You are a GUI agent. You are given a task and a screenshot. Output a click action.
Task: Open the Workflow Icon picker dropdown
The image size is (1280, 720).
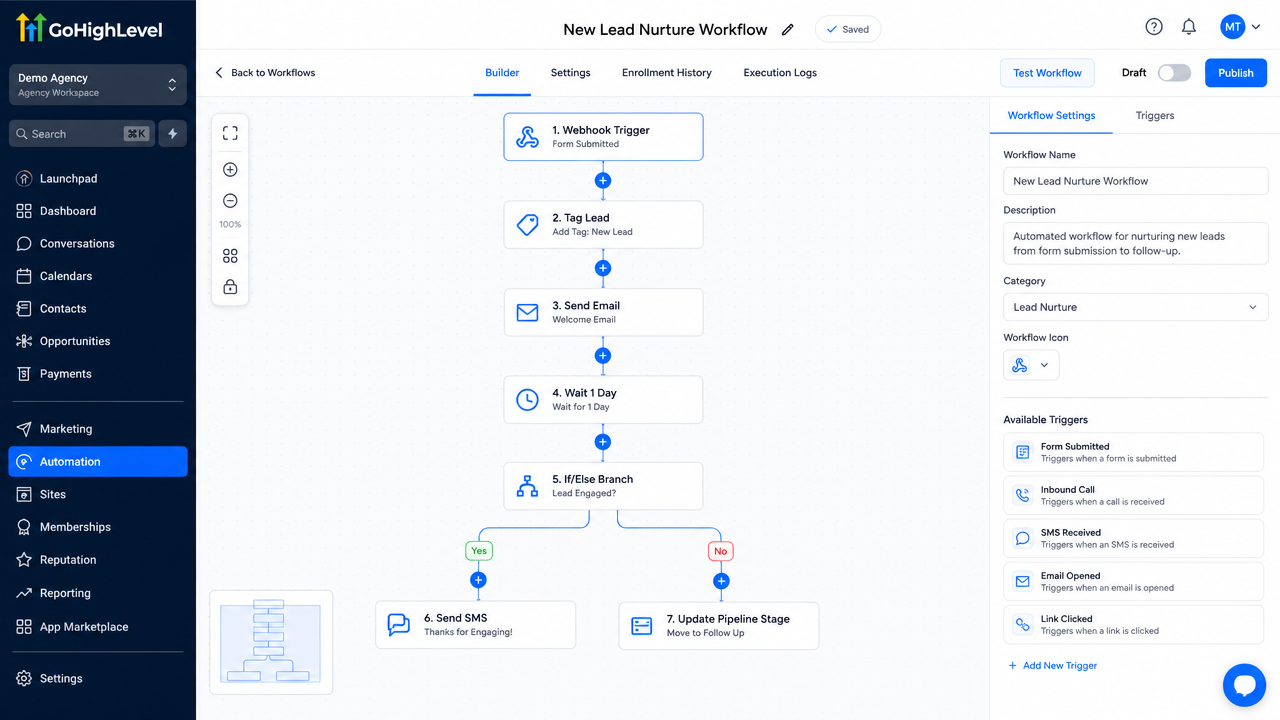(1031, 365)
